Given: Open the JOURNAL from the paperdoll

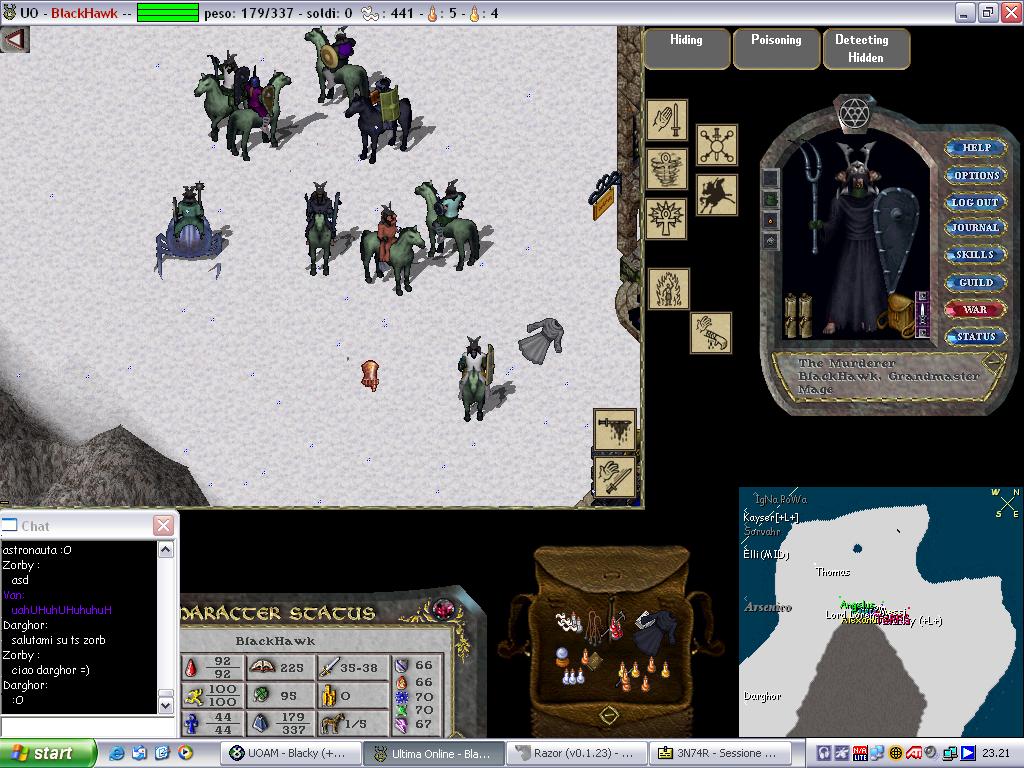Looking at the screenshot, I should tap(976, 228).
